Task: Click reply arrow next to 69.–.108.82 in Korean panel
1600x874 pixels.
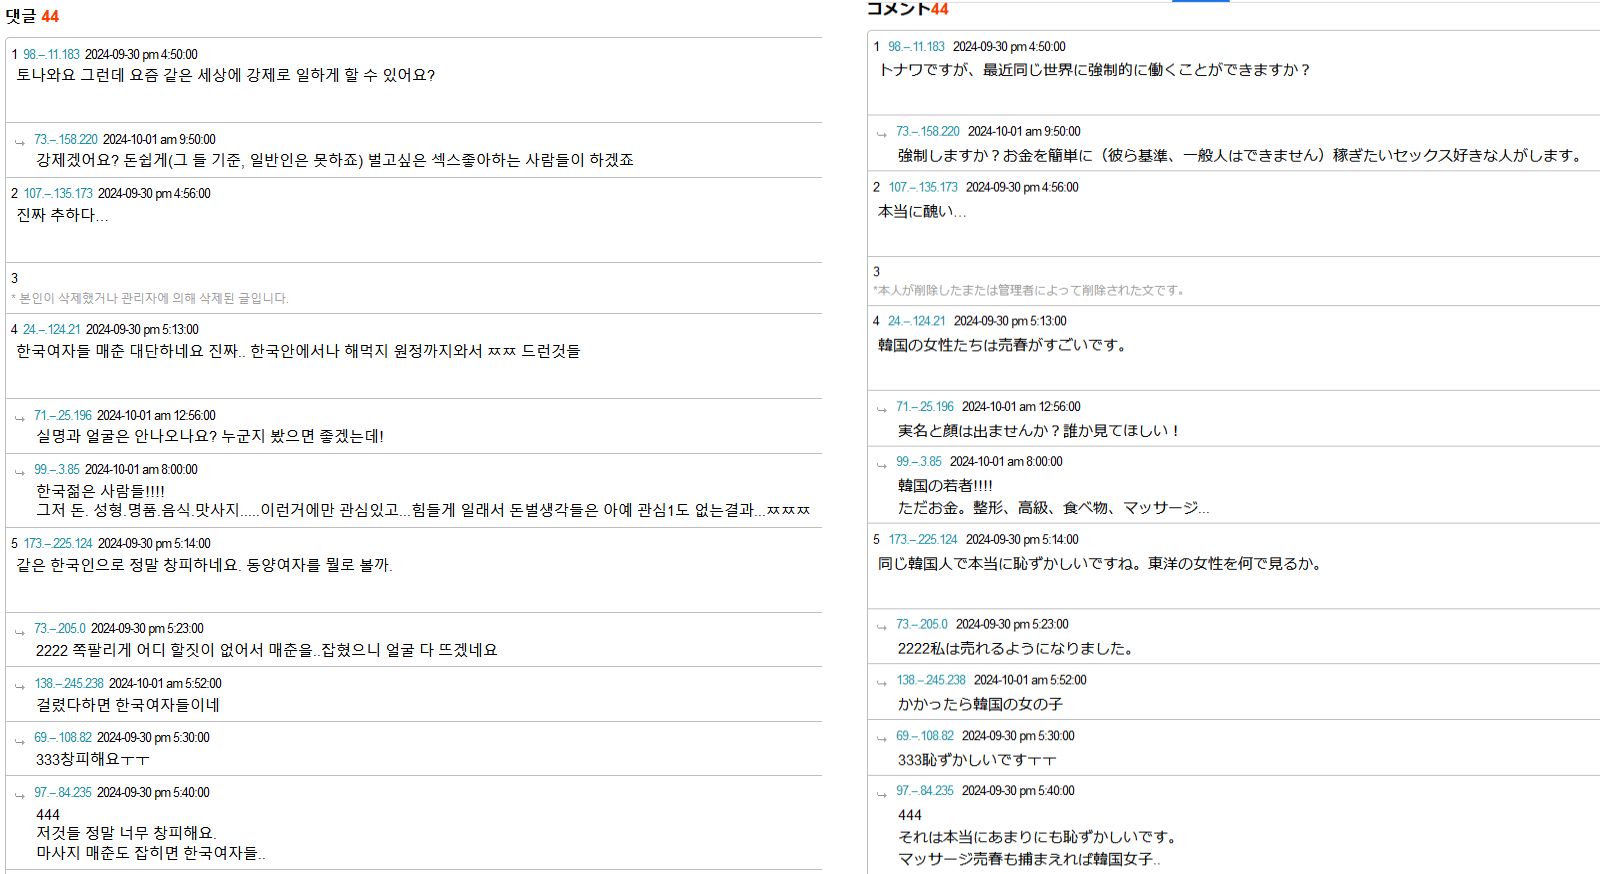Action: point(19,740)
